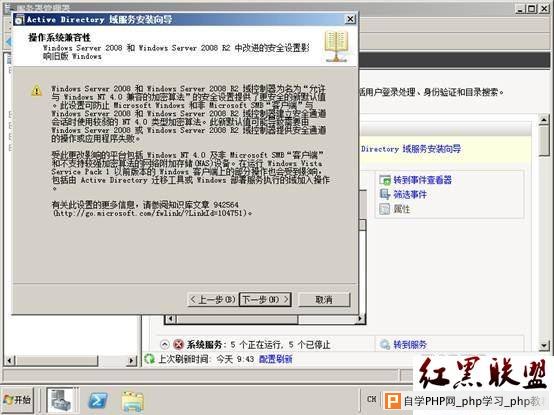The height and width of the screenshot is (415, 554).
Task: Click the Next step (下一步) button
Action: pyautogui.click(x=265, y=300)
